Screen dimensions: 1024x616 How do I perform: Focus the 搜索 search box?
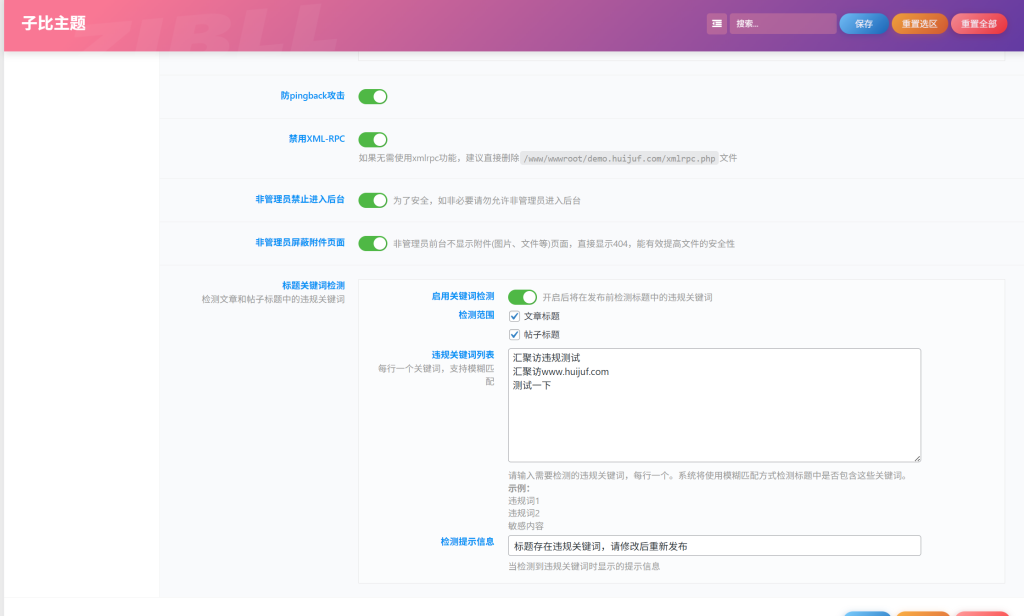pyautogui.click(x=782, y=24)
